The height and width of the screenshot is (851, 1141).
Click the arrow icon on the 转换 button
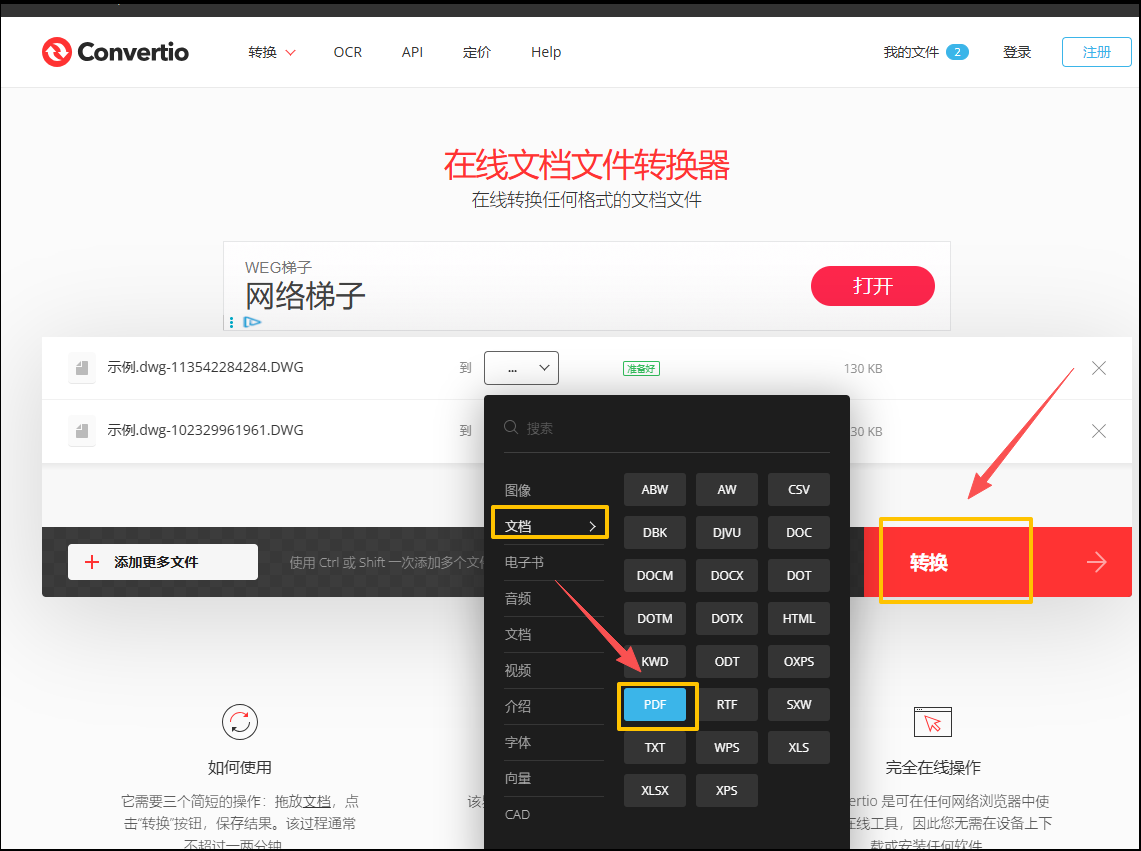pos(1097,562)
